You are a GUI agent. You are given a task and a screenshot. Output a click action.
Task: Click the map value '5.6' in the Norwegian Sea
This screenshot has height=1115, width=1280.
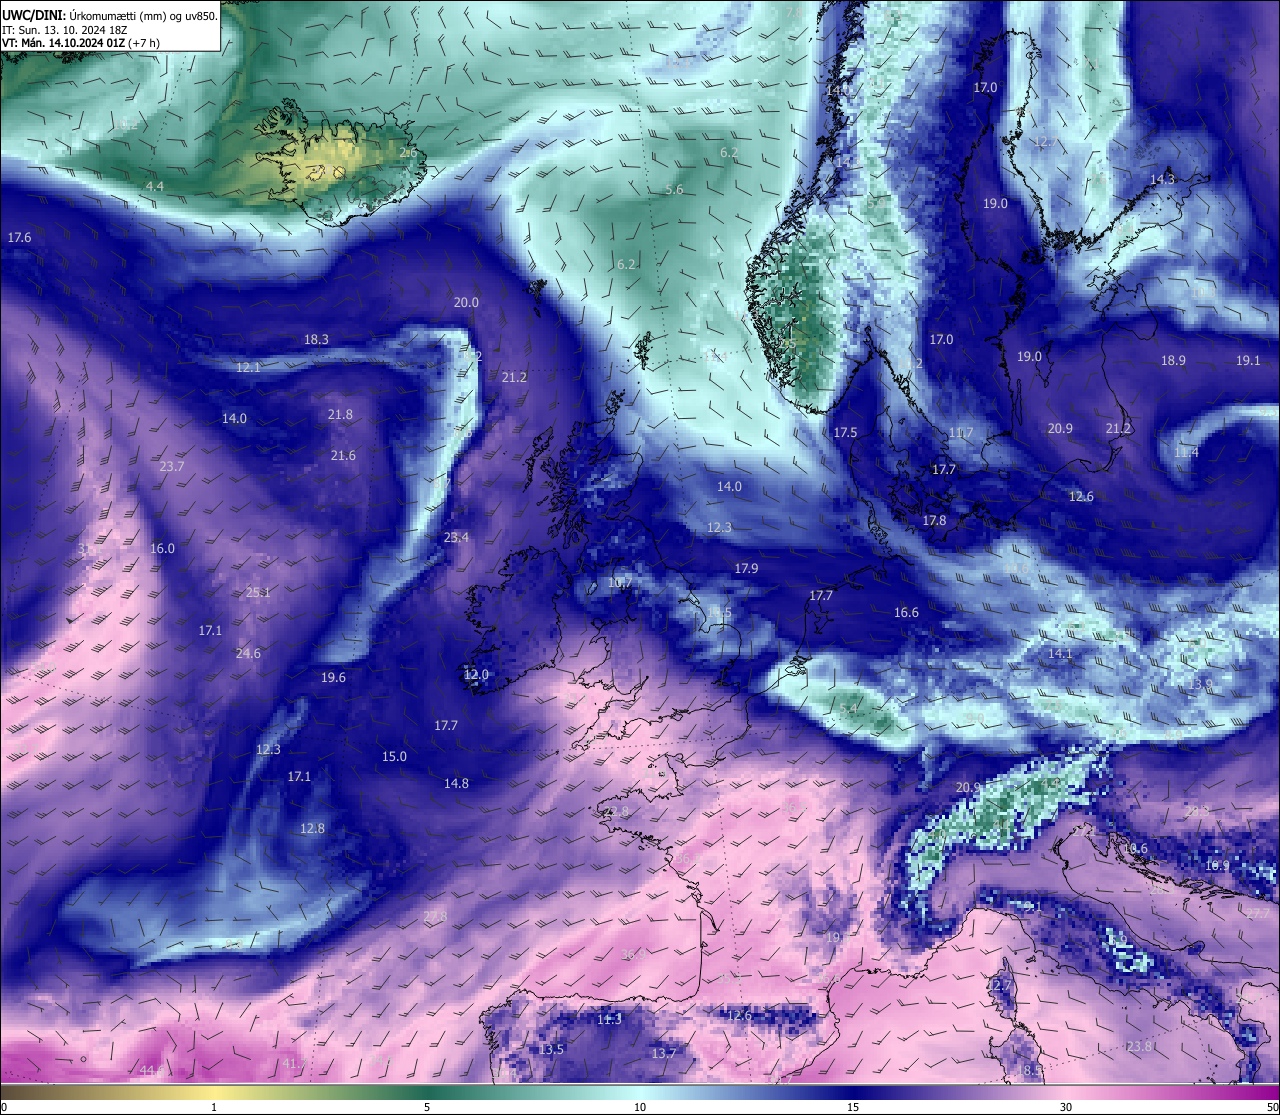(x=674, y=189)
